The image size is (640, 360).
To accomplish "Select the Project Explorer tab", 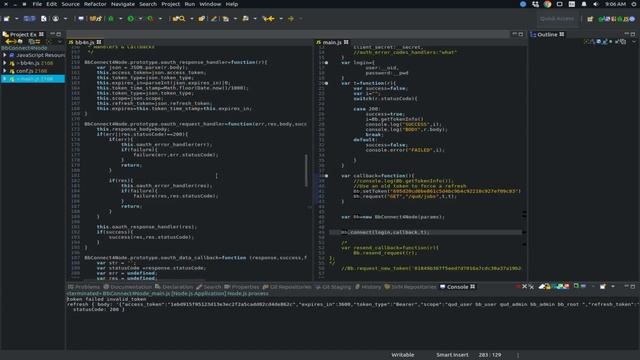I will pos(23,35).
